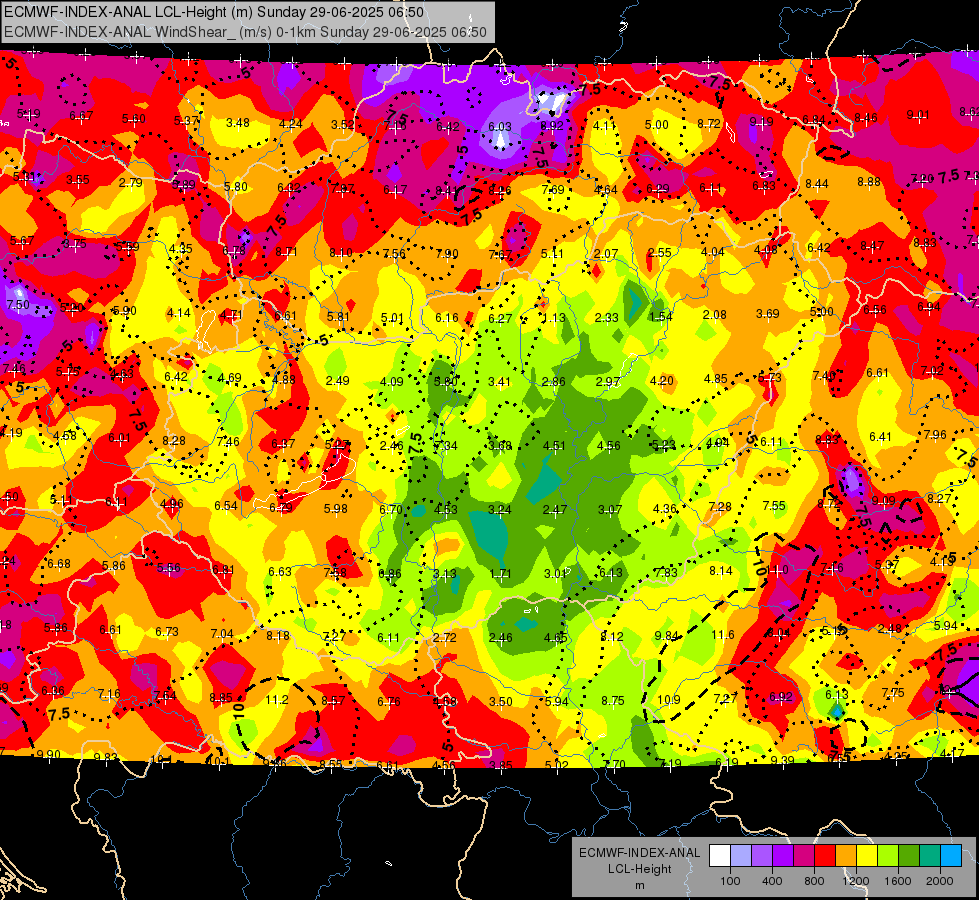Click the red legend swatch
Viewport: 979px width, 900px height.
825,856
